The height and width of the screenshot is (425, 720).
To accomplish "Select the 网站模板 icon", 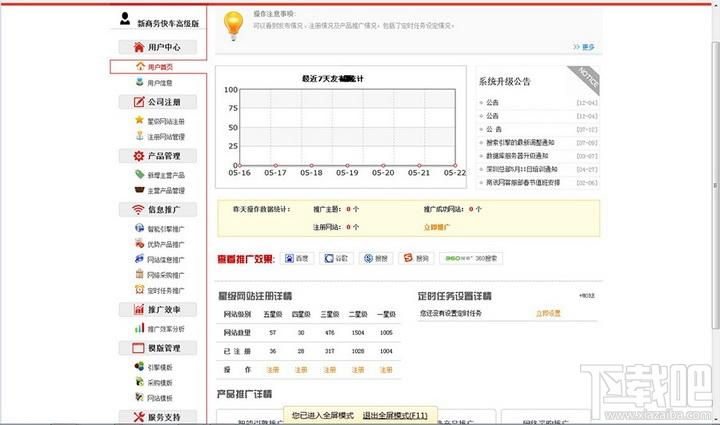I will (140, 397).
